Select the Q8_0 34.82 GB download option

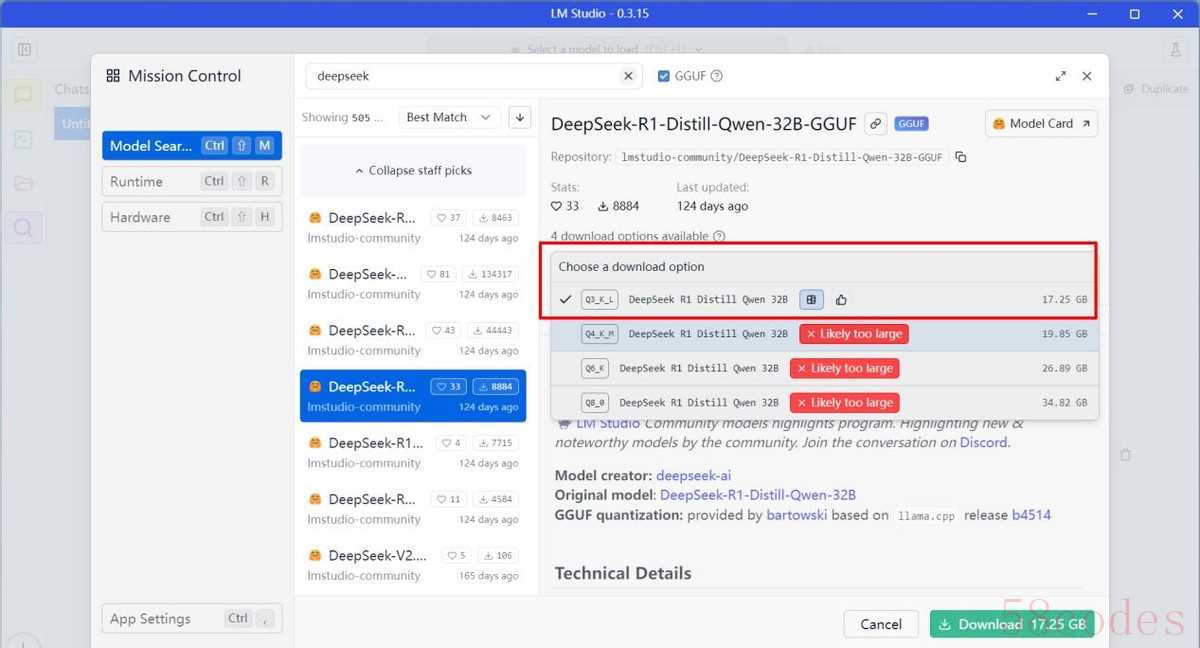825,402
